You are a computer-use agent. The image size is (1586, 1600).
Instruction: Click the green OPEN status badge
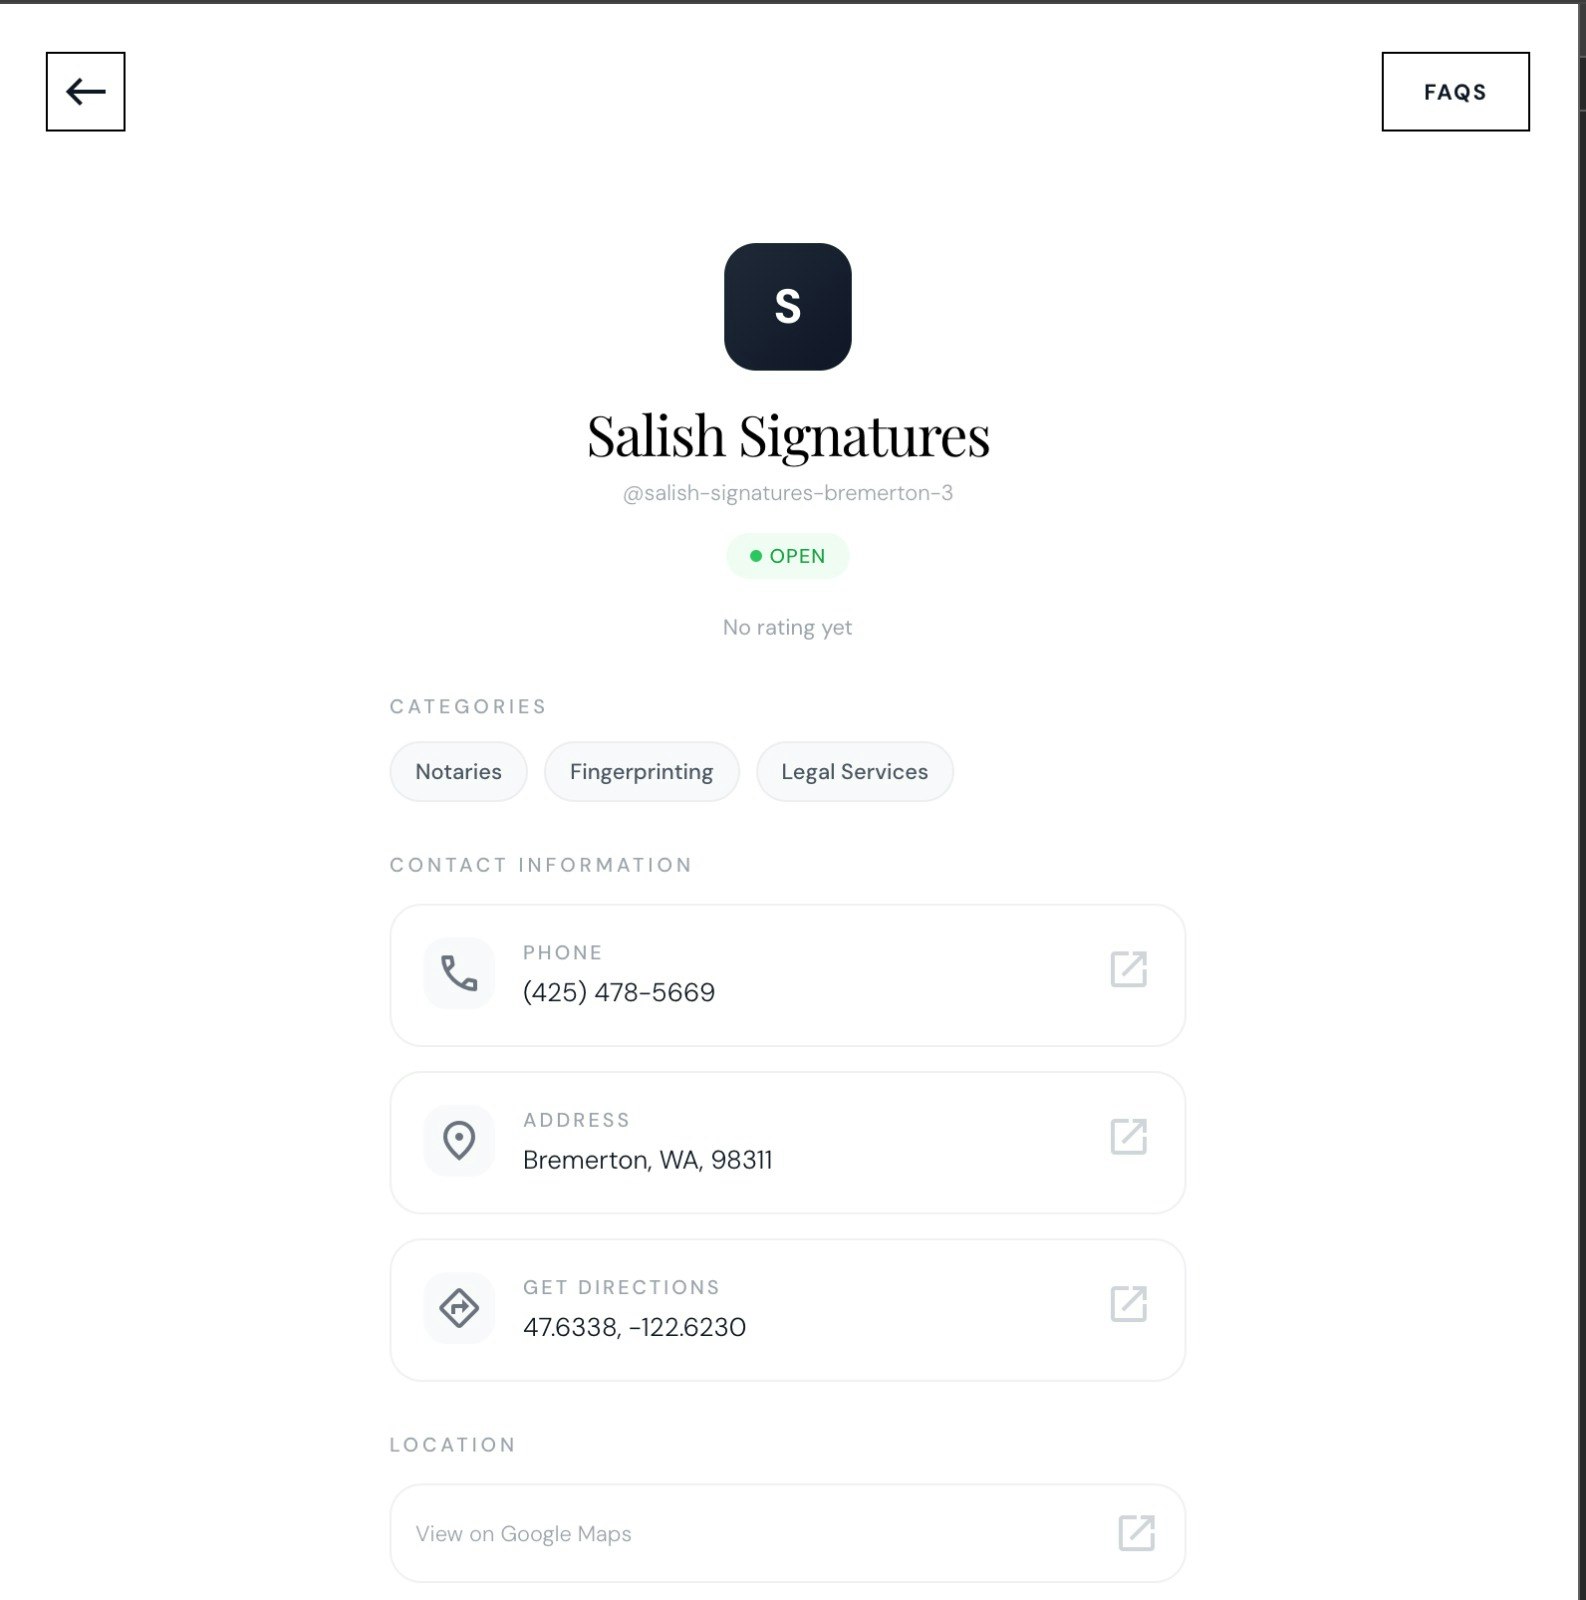[x=788, y=556]
